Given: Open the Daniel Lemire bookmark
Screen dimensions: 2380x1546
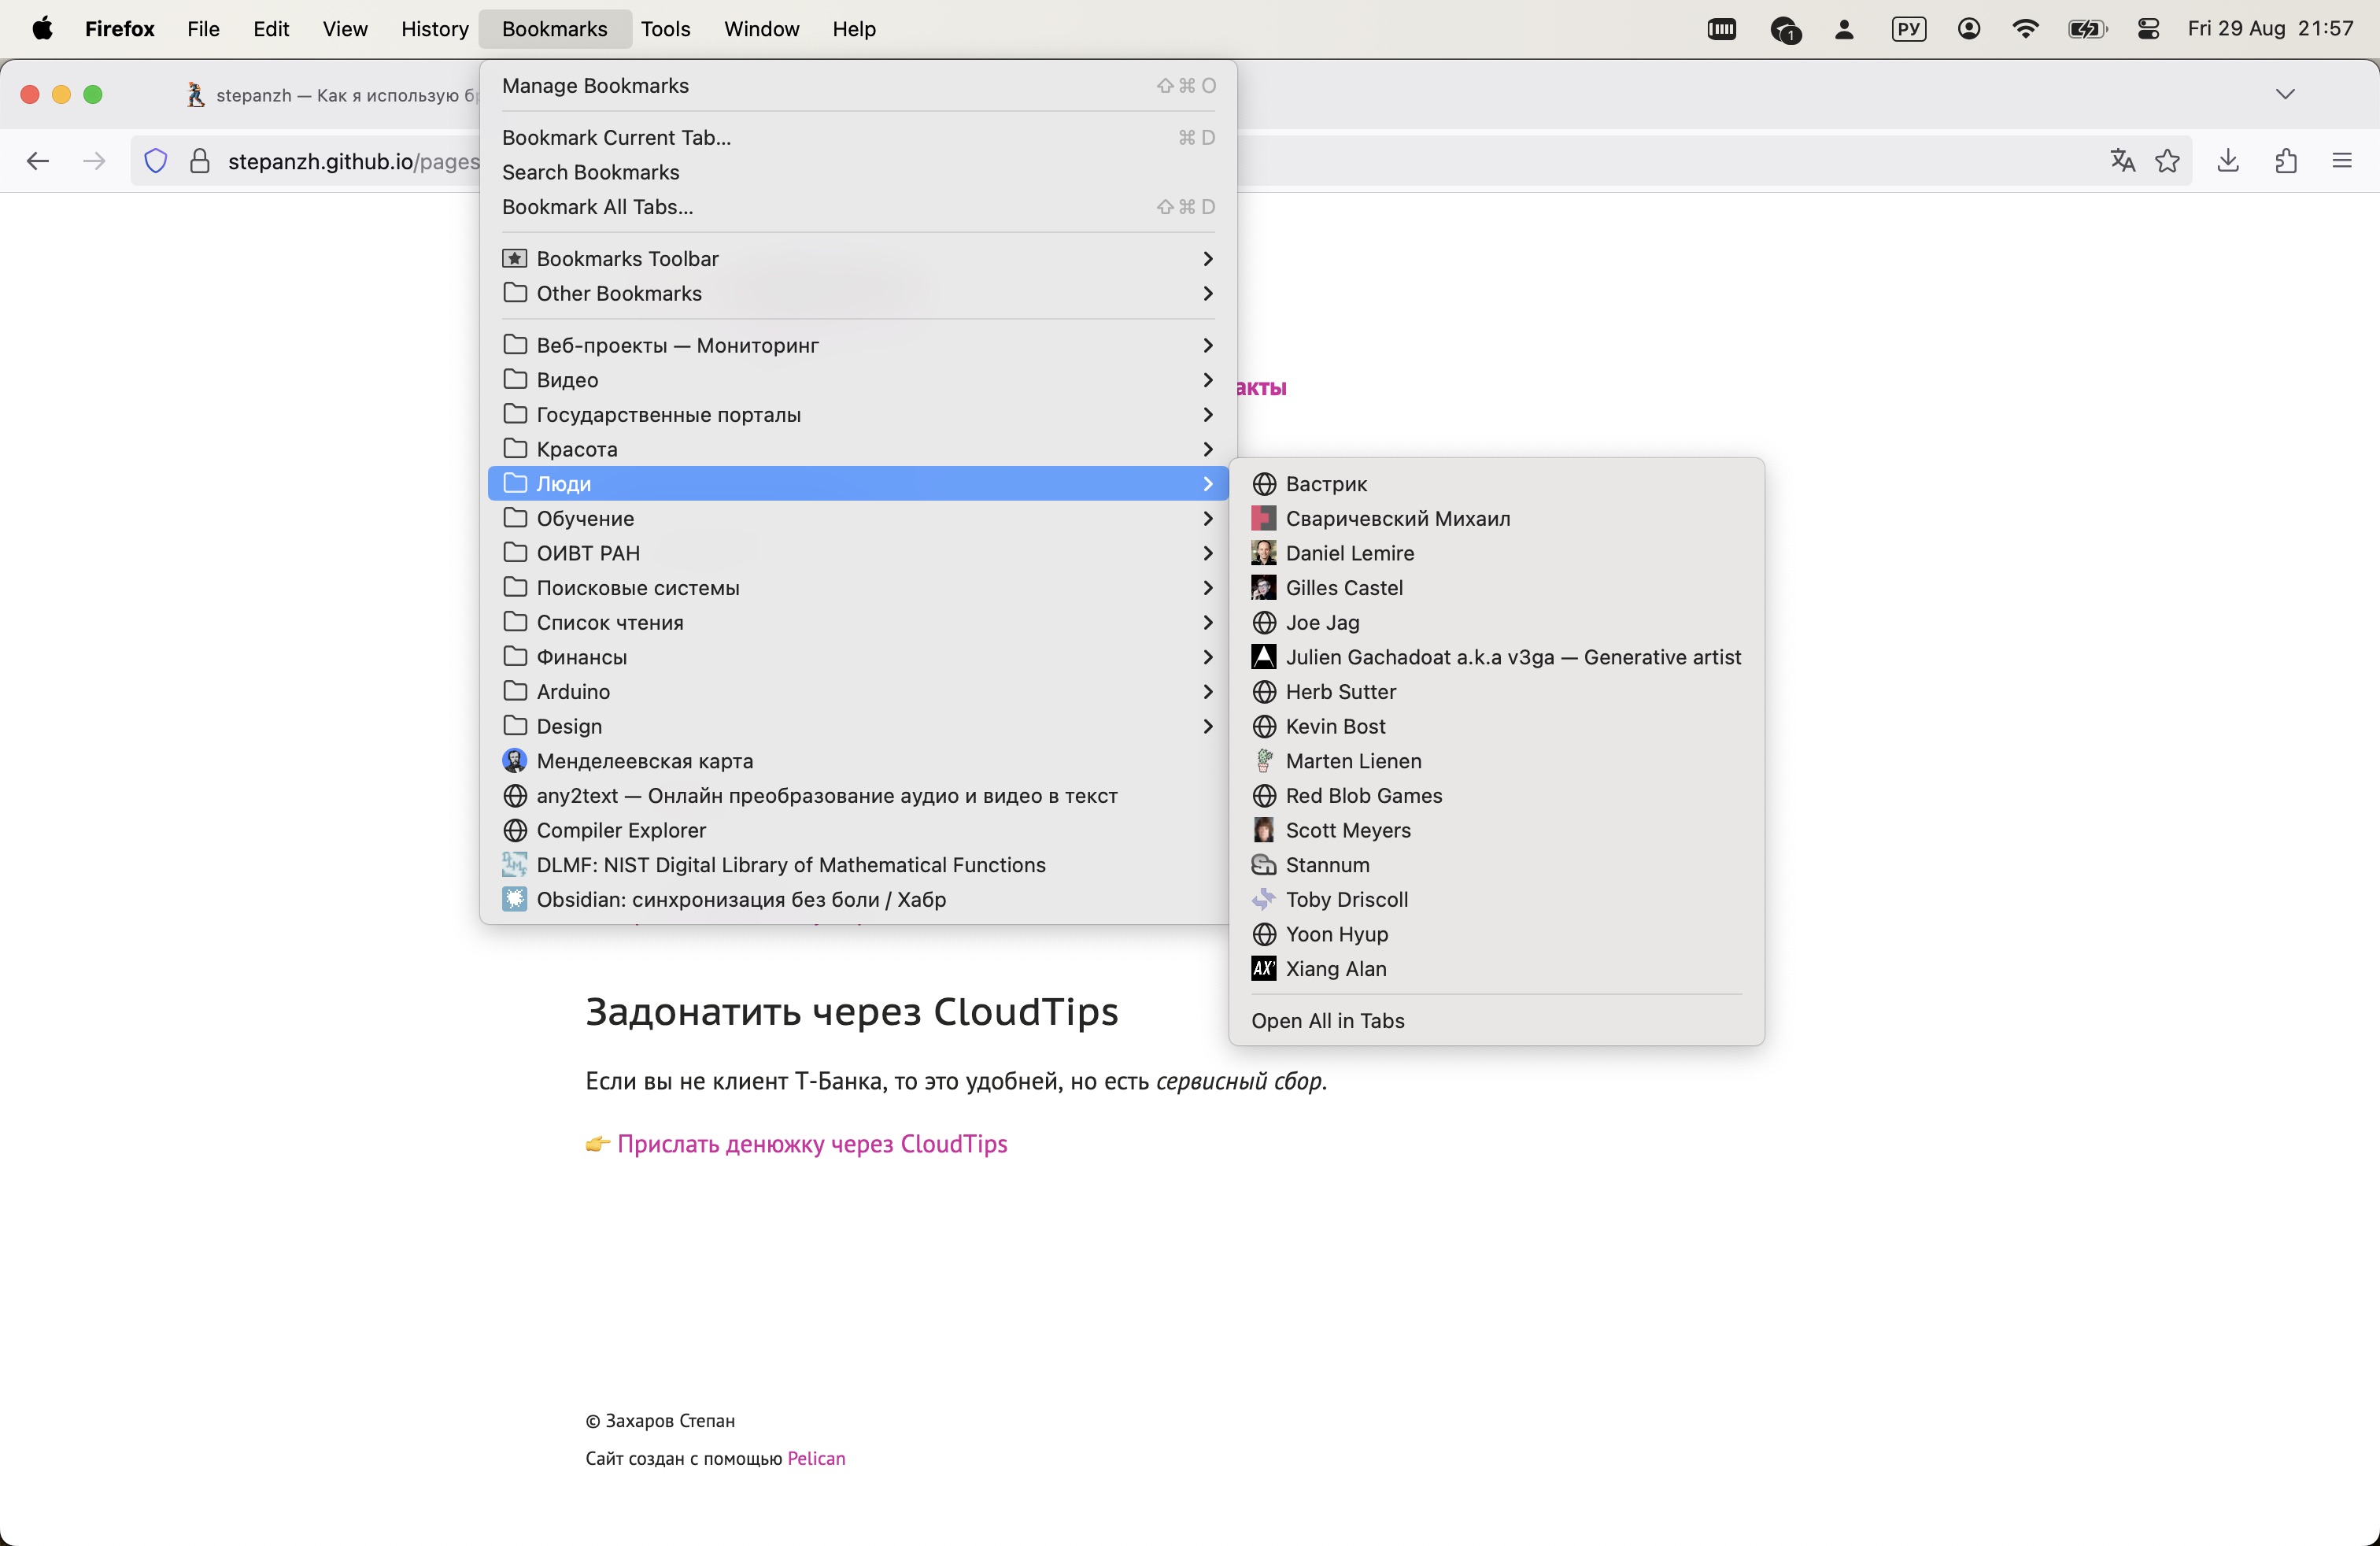Looking at the screenshot, I should pos(1496,553).
